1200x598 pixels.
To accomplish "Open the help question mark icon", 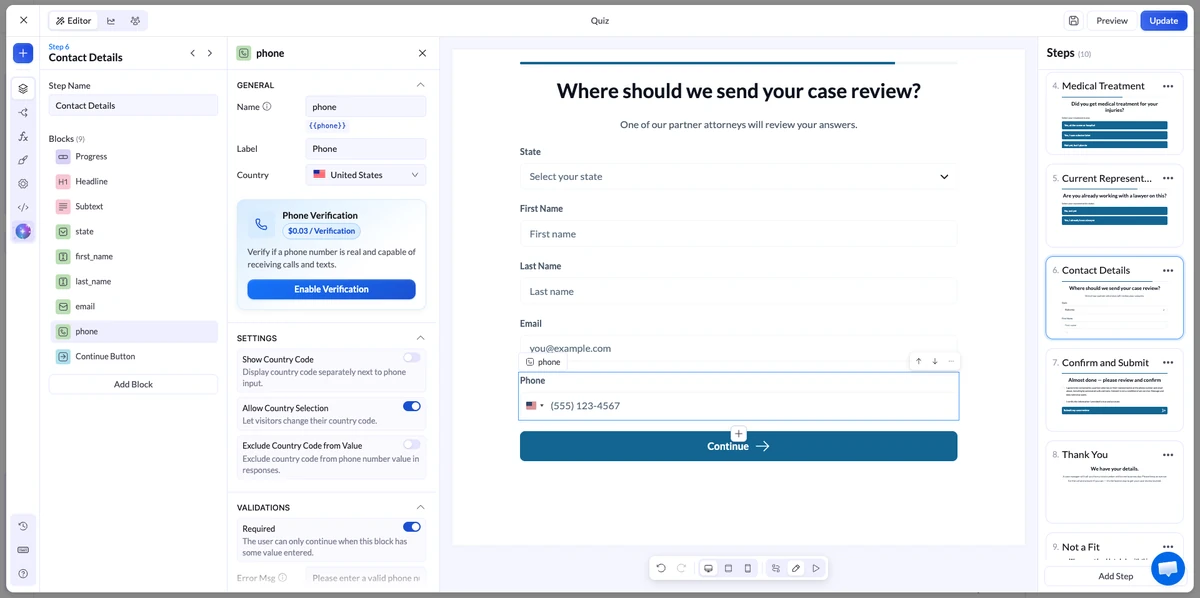I will (23, 573).
